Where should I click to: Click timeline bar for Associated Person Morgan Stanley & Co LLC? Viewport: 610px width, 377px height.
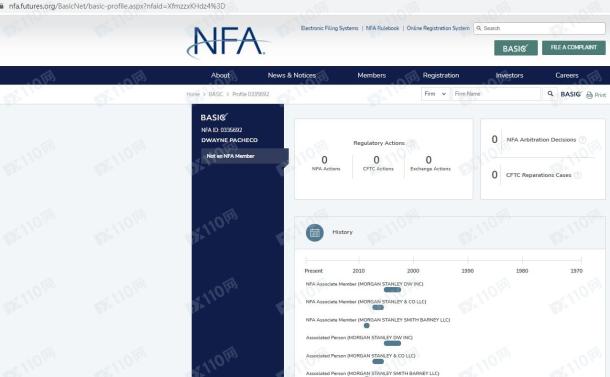pyautogui.click(x=378, y=361)
